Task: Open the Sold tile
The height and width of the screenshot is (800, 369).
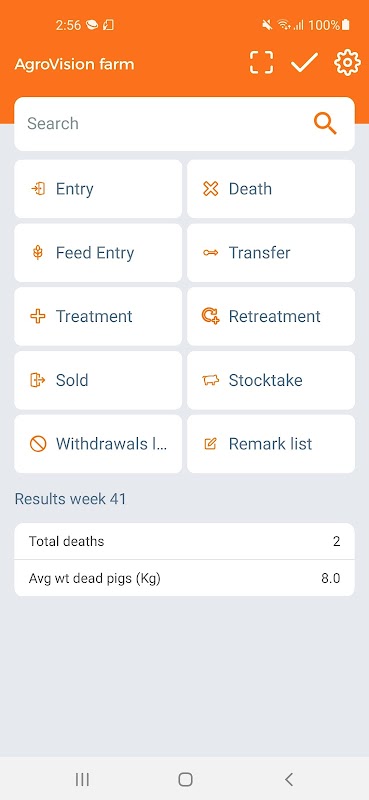Action: pos(98,380)
